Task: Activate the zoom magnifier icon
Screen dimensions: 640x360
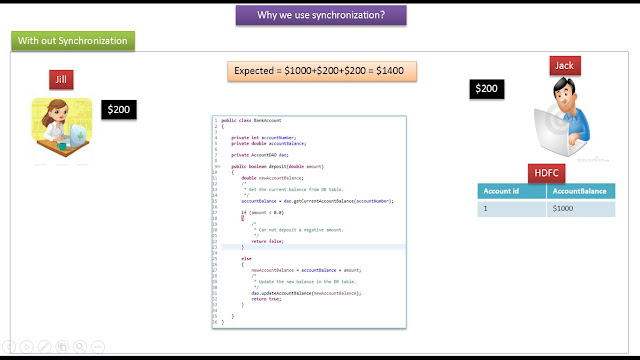Action: coord(80,347)
